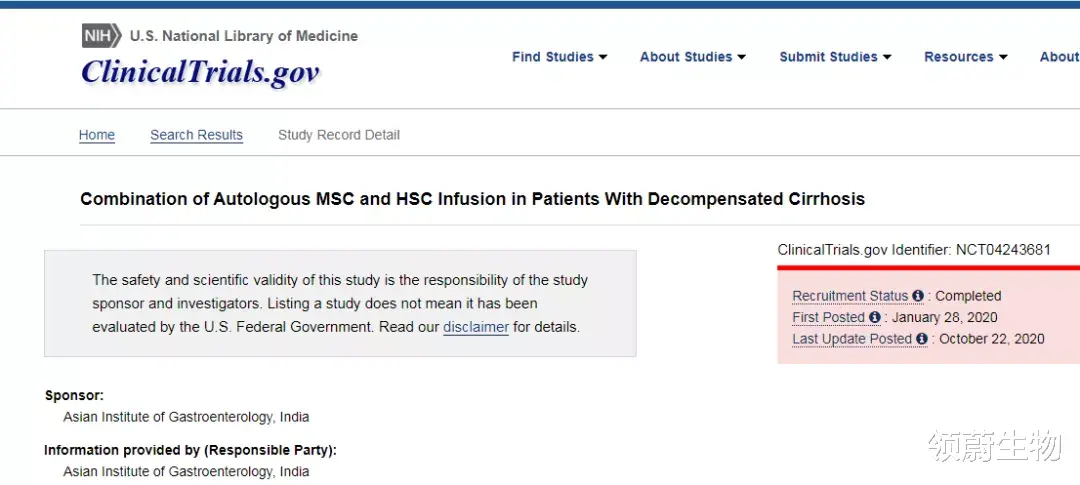The height and width of the screenshot is (485, 1080).
Task: Click the ClinicalTrials.gov site logo
Action: pyautogui.click(x=200, y=72)
